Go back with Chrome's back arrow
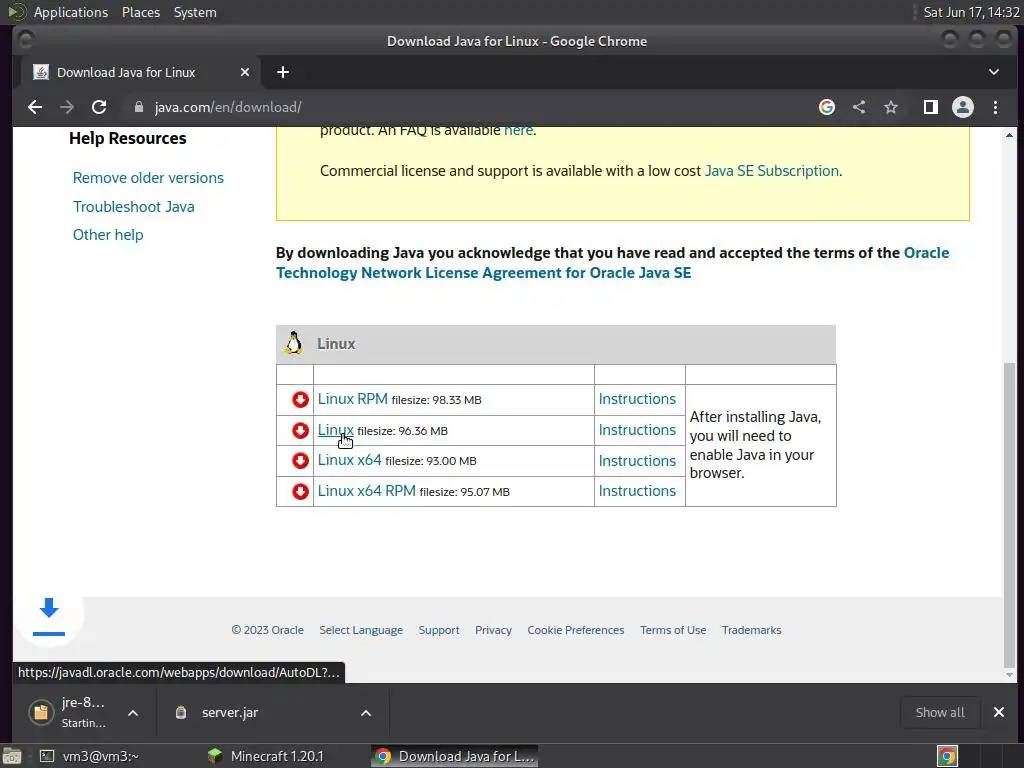The image size is (1024, 768). point(35,107)
